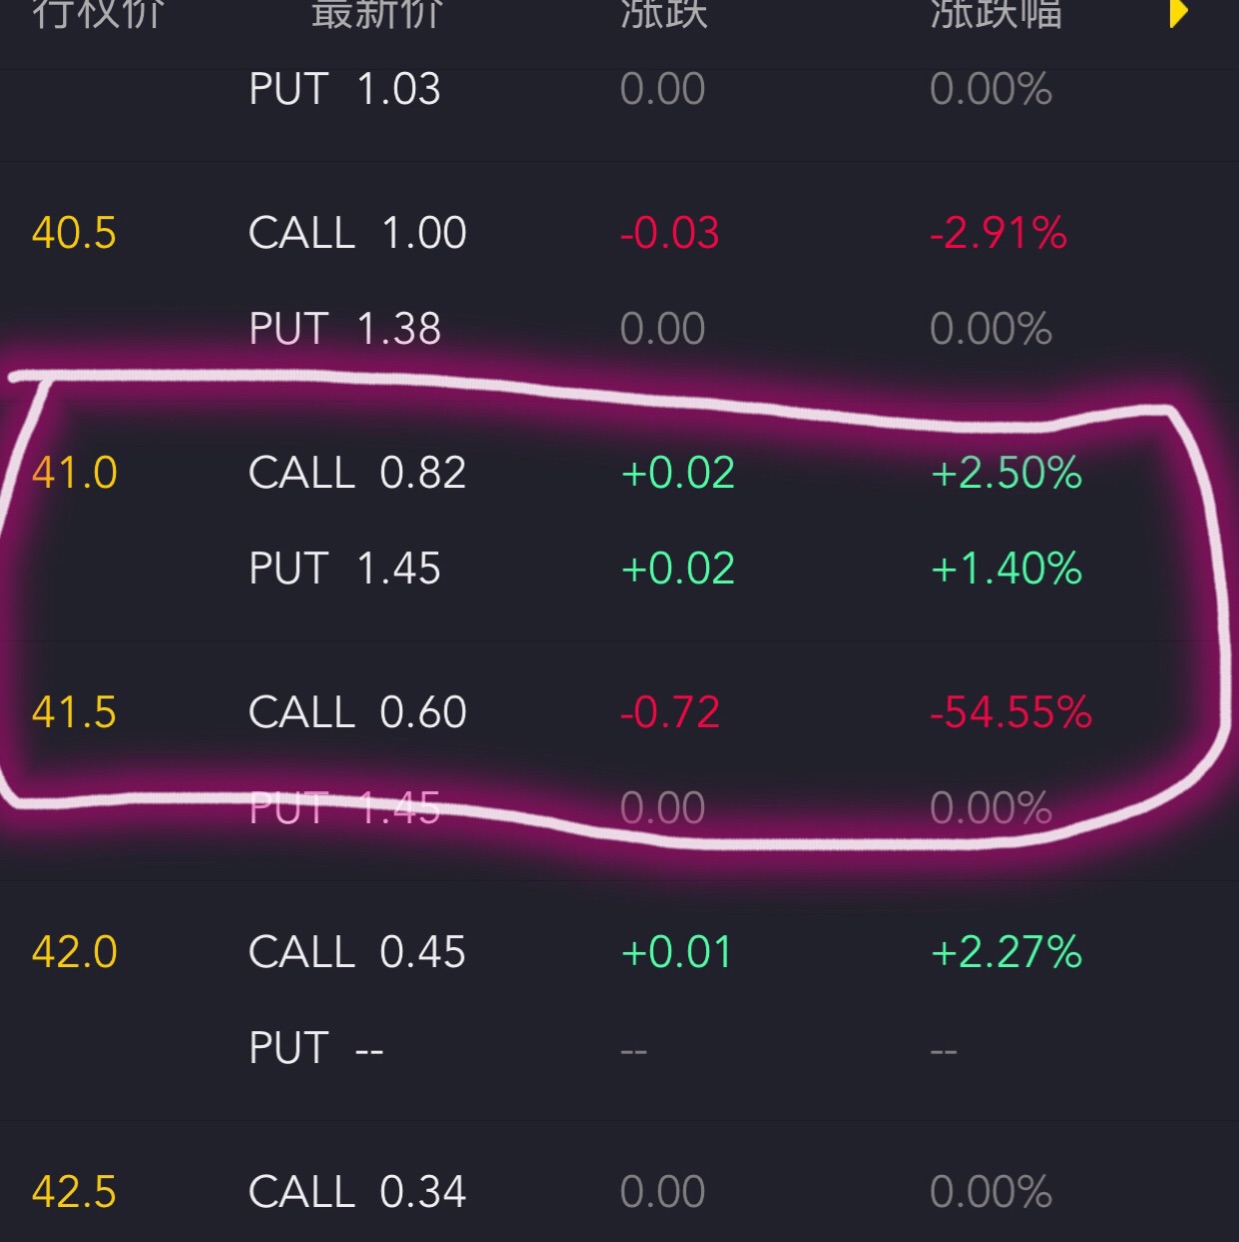Open the 41.0 PUT 1.45 contract
The height and width of the screenshot is (1242, 1239).
[x=619, y=569]
